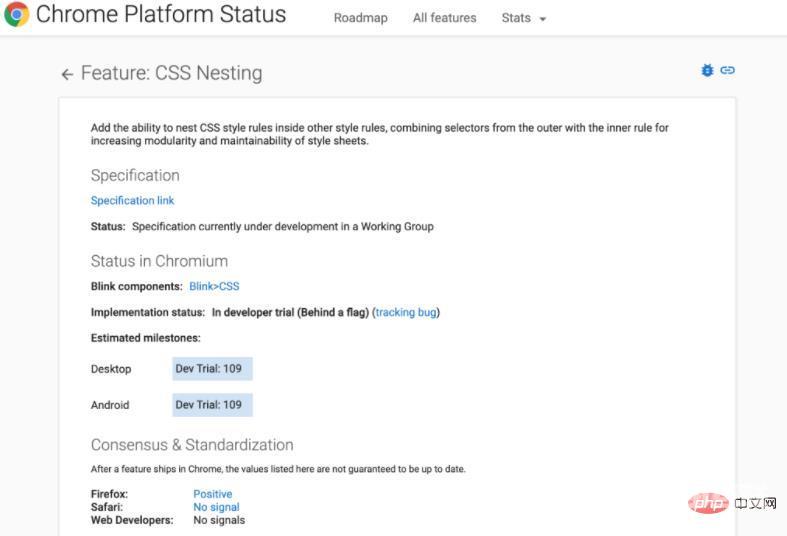Open the tracking bug link
The height and width of the screenshot is (536, 787).
(406, 312)
